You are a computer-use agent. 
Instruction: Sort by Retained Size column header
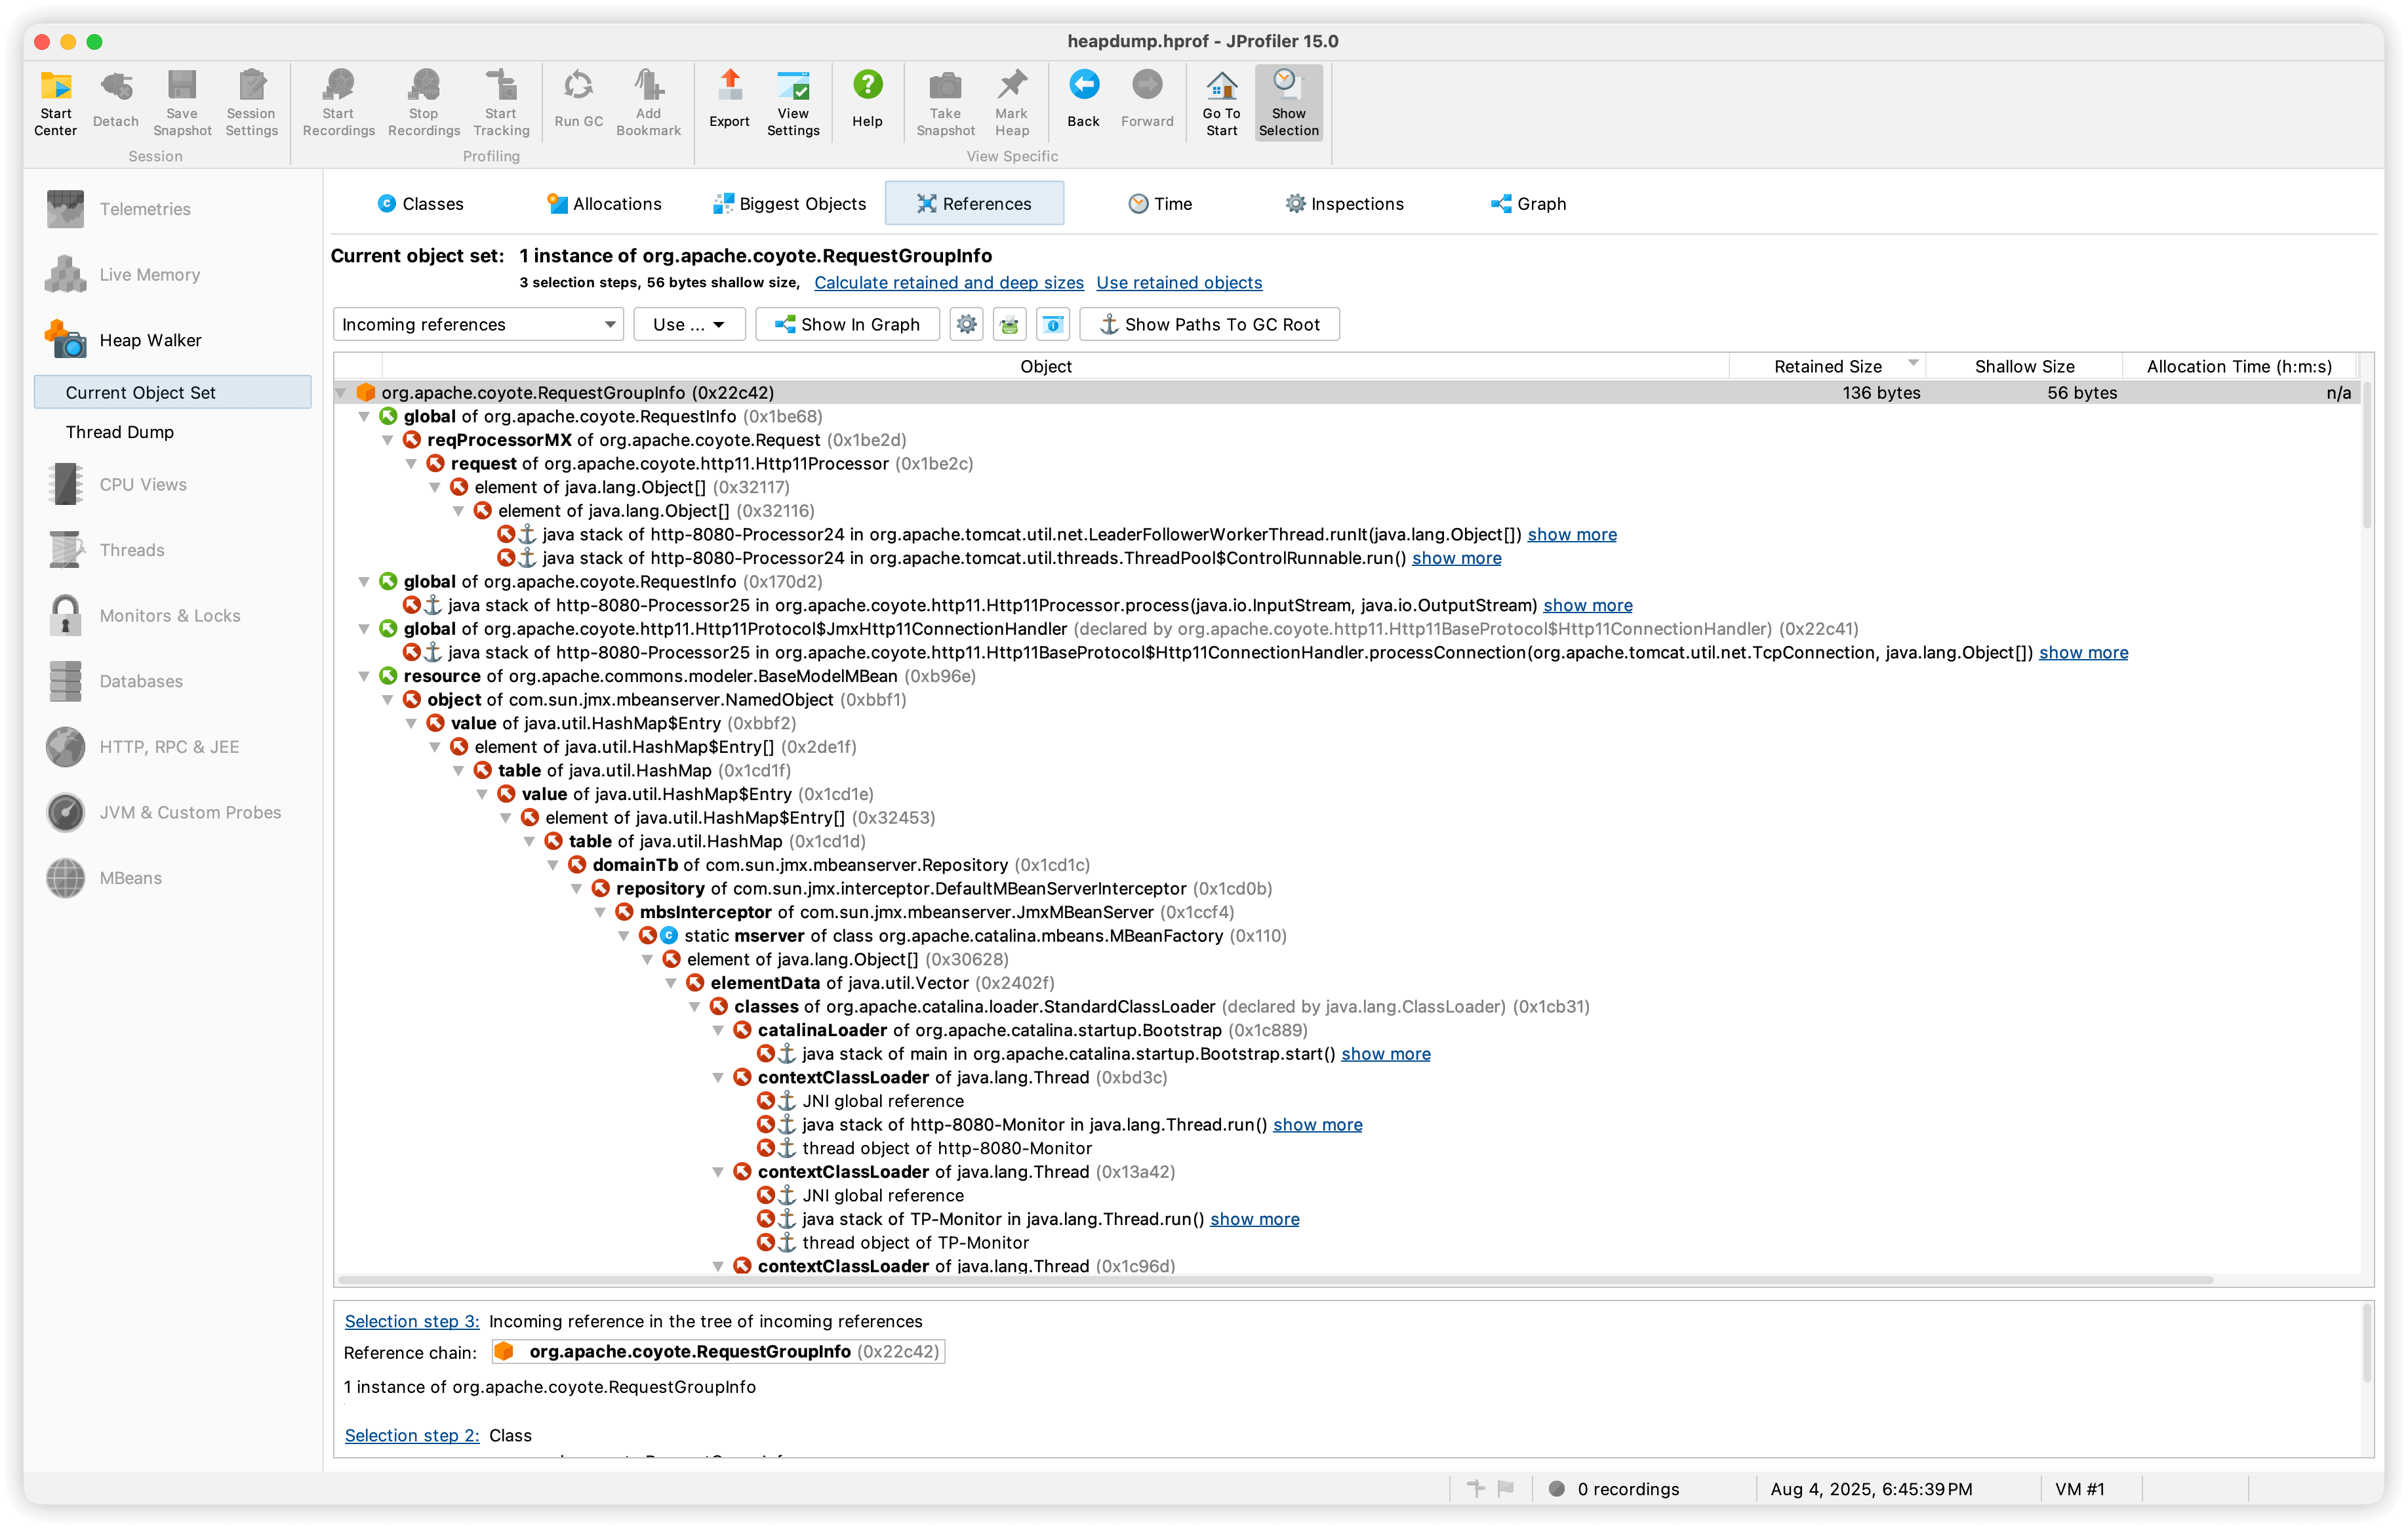1827,366
